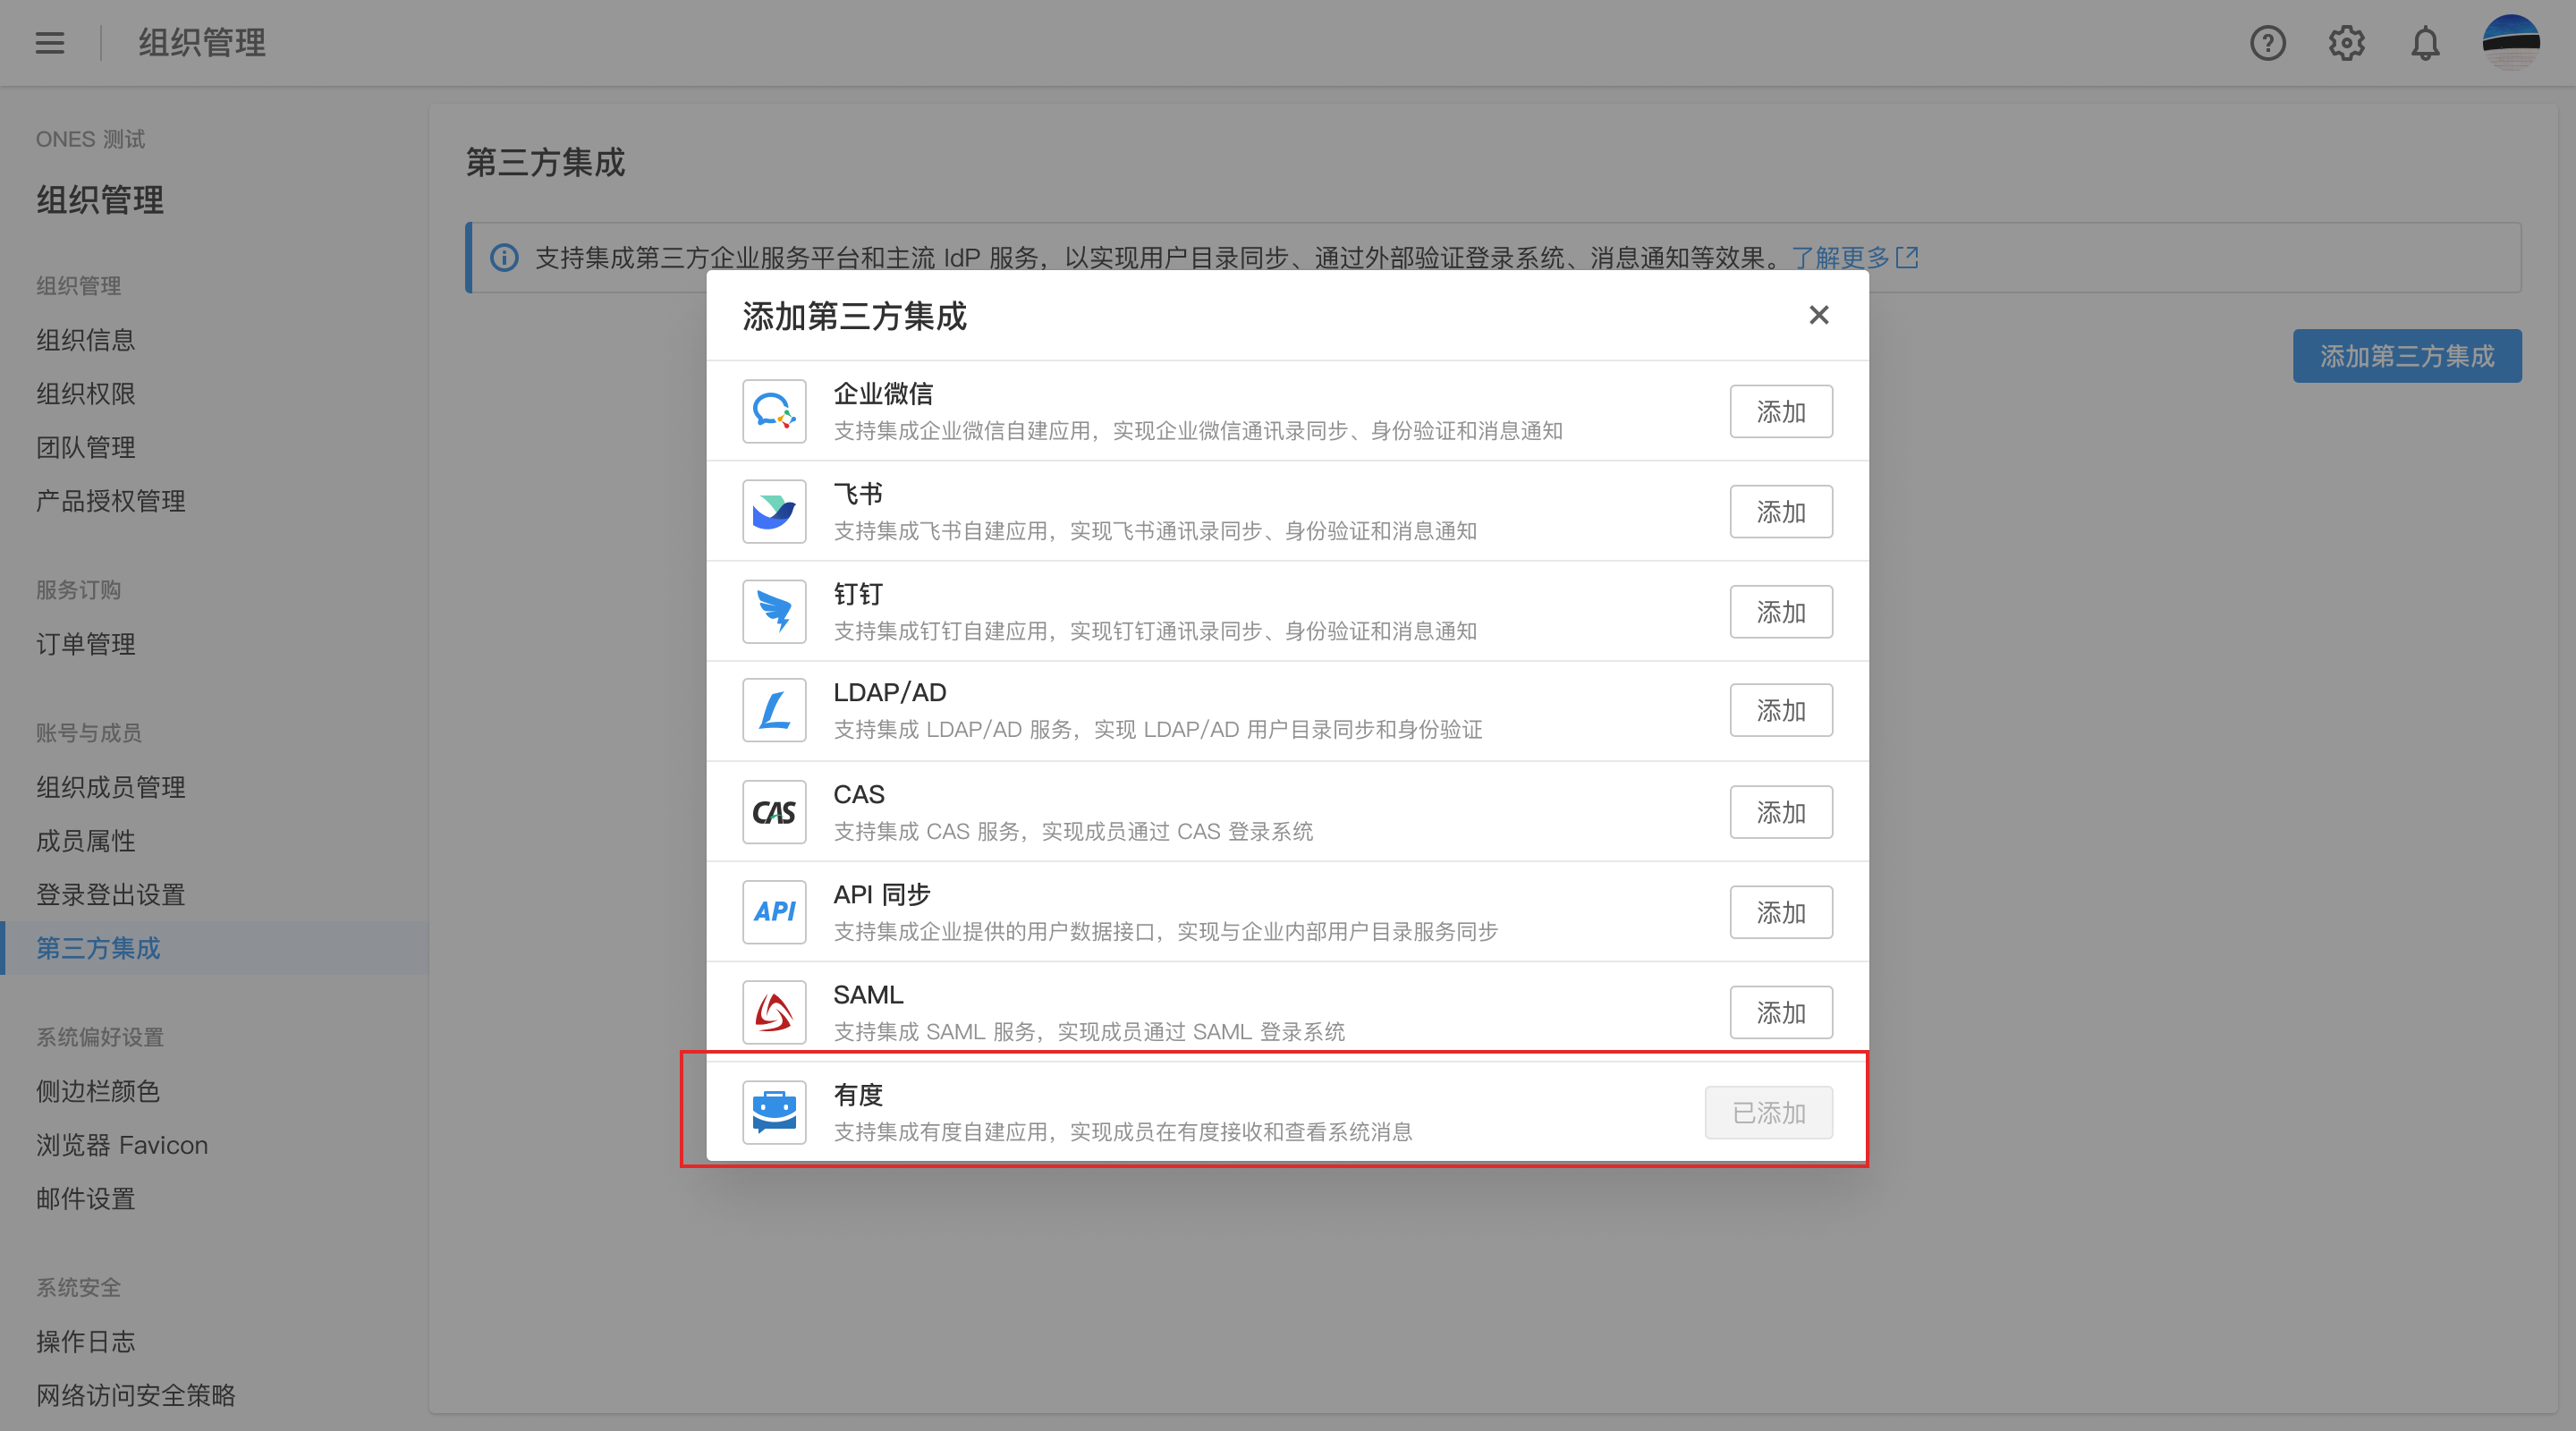The height and width of the screenshot is (1431, 2576).
Task: Open 产品授权管理 sidebar item
Action: coord(111,501)
